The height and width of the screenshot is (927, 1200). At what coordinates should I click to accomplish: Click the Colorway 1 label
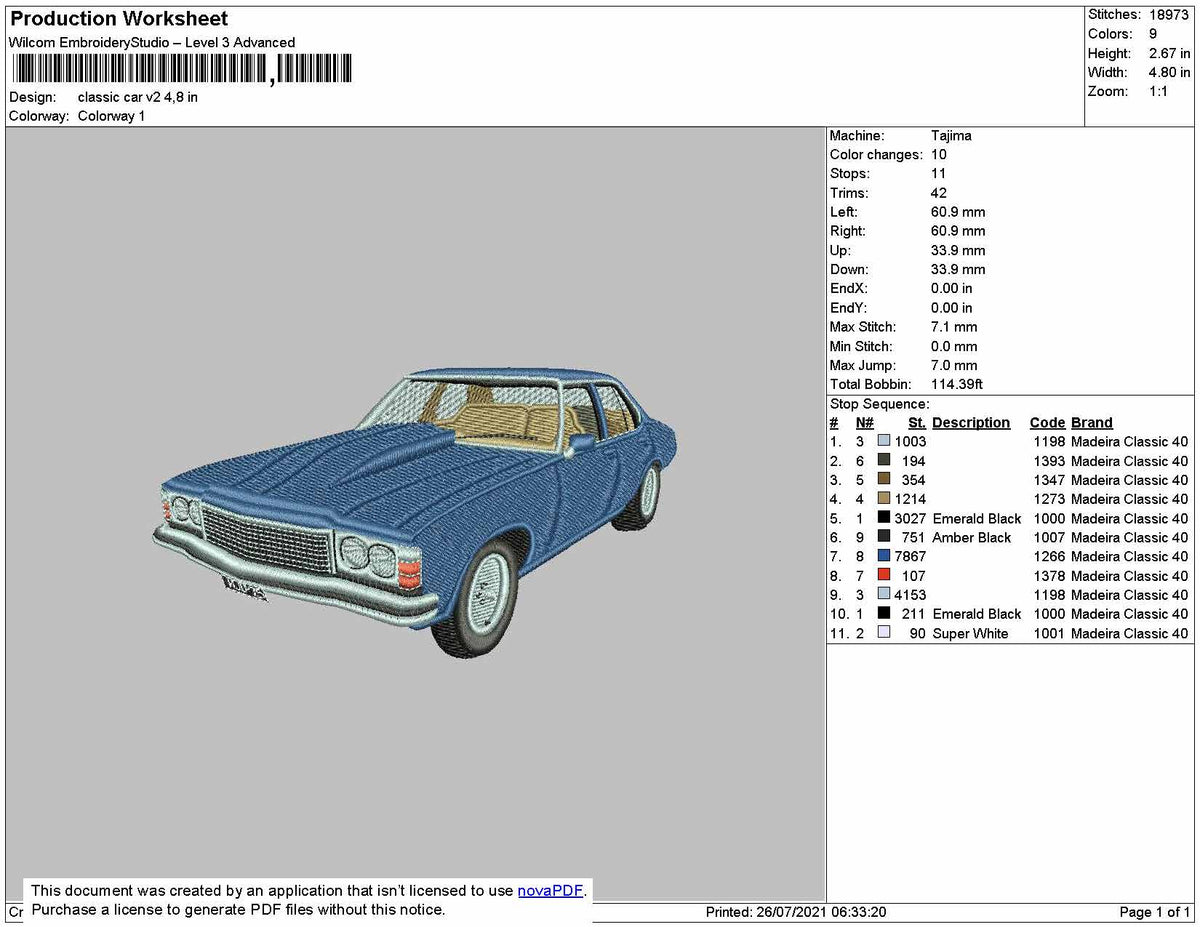click(x=111, y=116)
